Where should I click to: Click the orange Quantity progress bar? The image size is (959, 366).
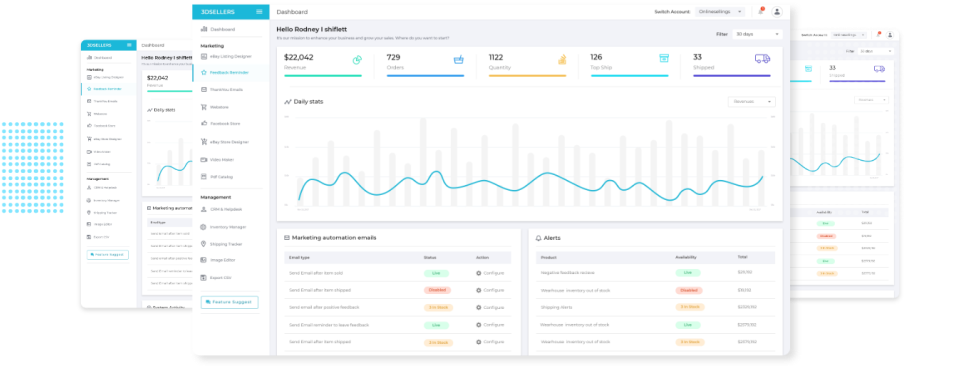[x=527, y=76]
